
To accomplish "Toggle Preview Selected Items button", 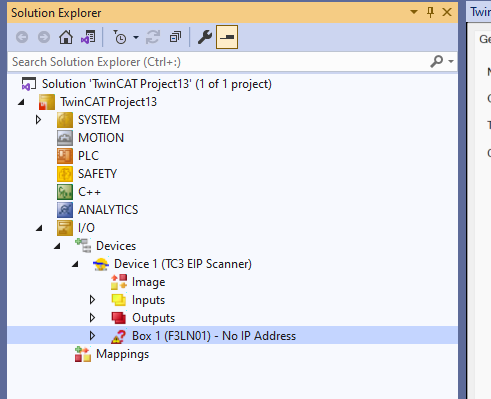I will pyautogui.click(x=227, y=37).
